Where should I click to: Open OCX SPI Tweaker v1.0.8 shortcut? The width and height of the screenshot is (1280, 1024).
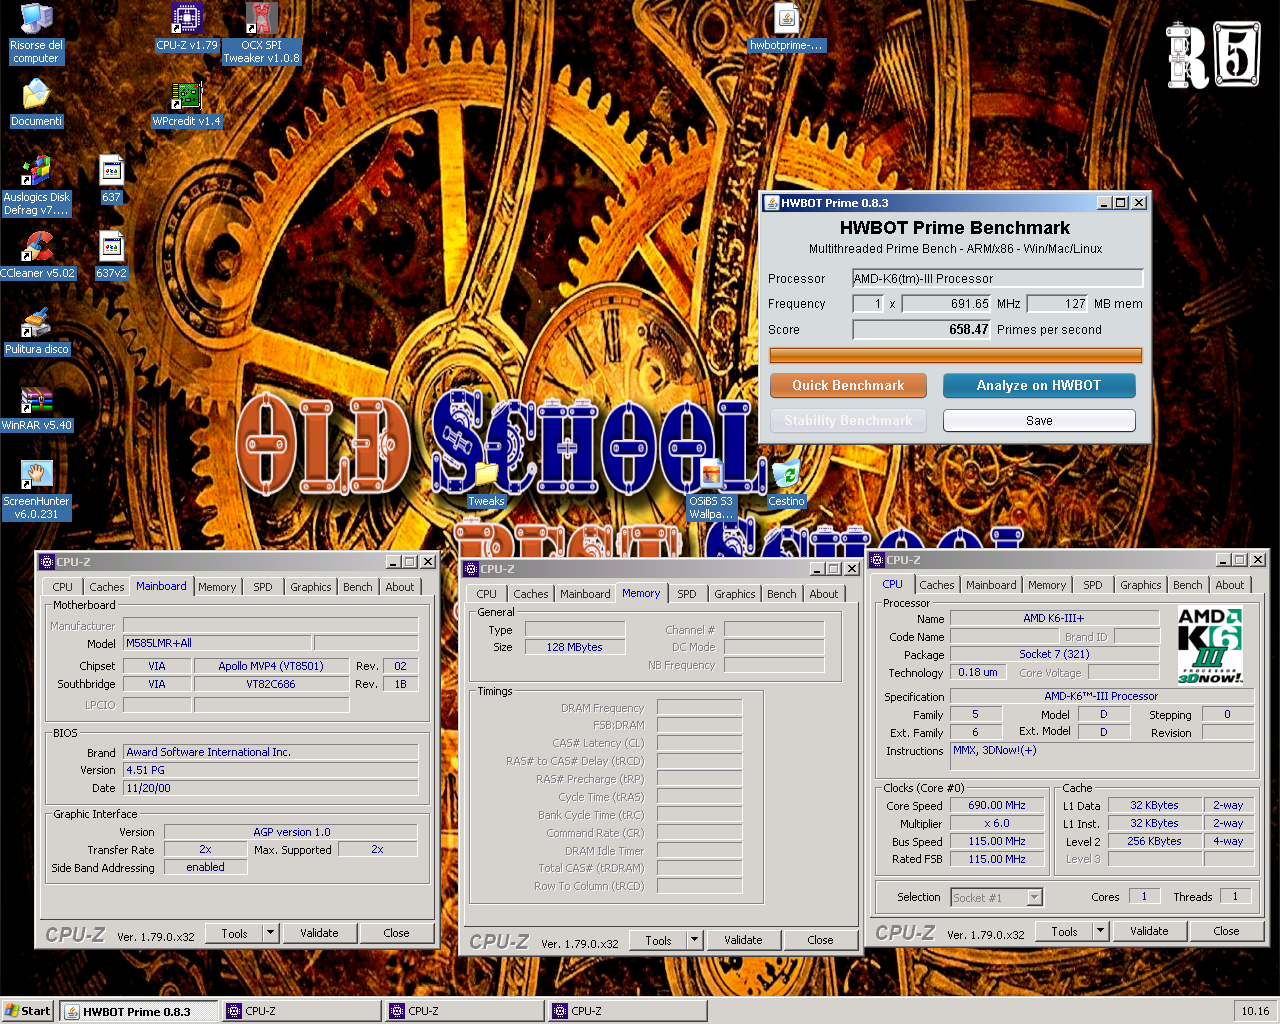[261, 34]
